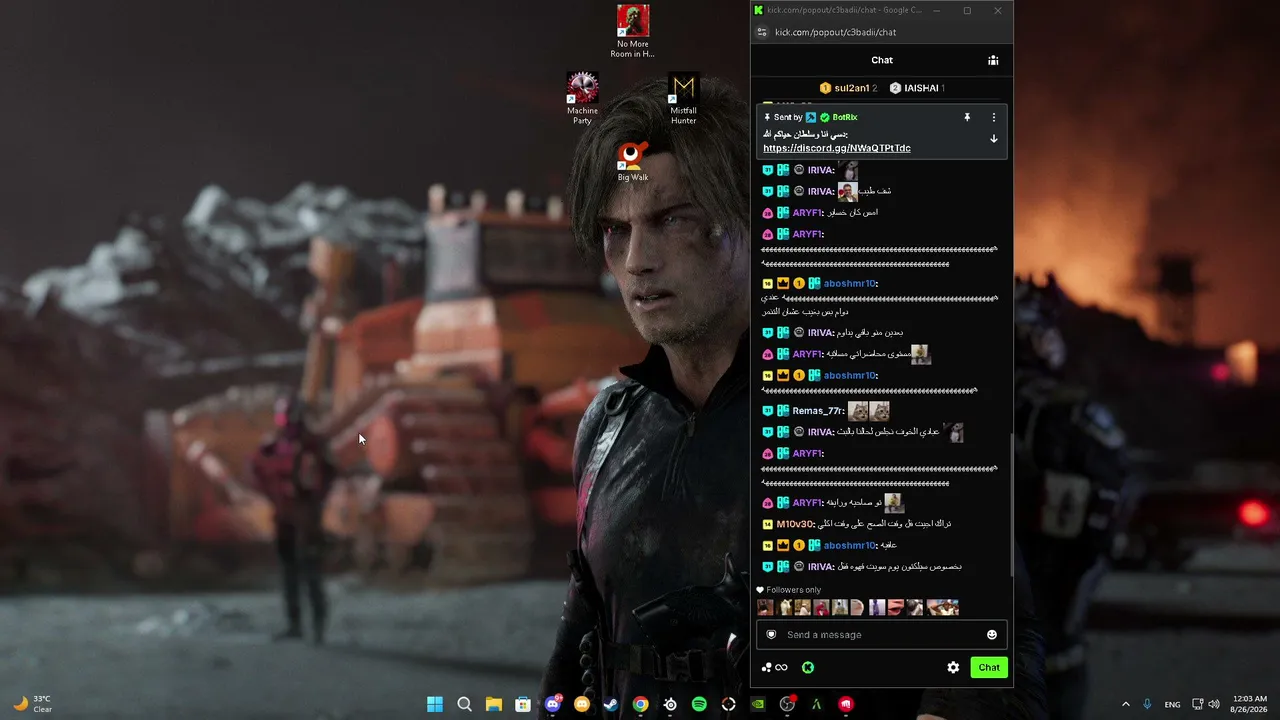Open the channel points icon
Viewport: 1280px width, 720px height.
(x=774, y=668)
